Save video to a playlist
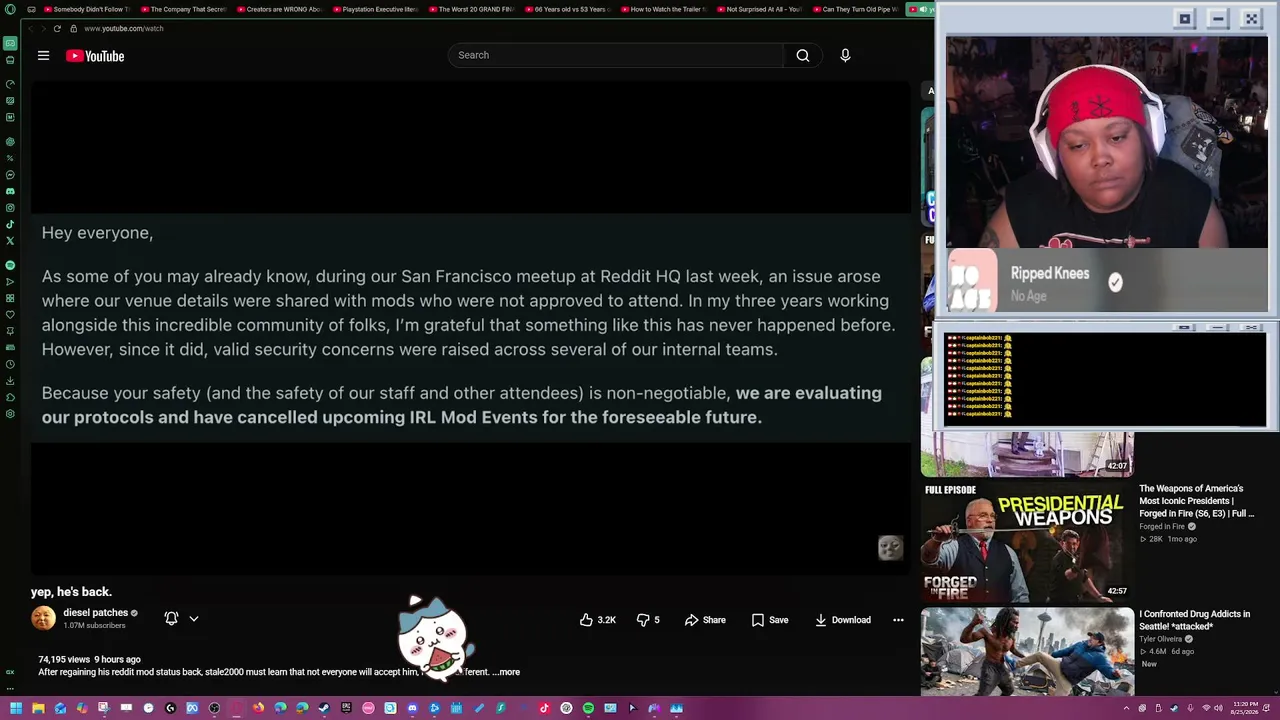This screenshot has height=720, width=1280. (x=770, y=620)
